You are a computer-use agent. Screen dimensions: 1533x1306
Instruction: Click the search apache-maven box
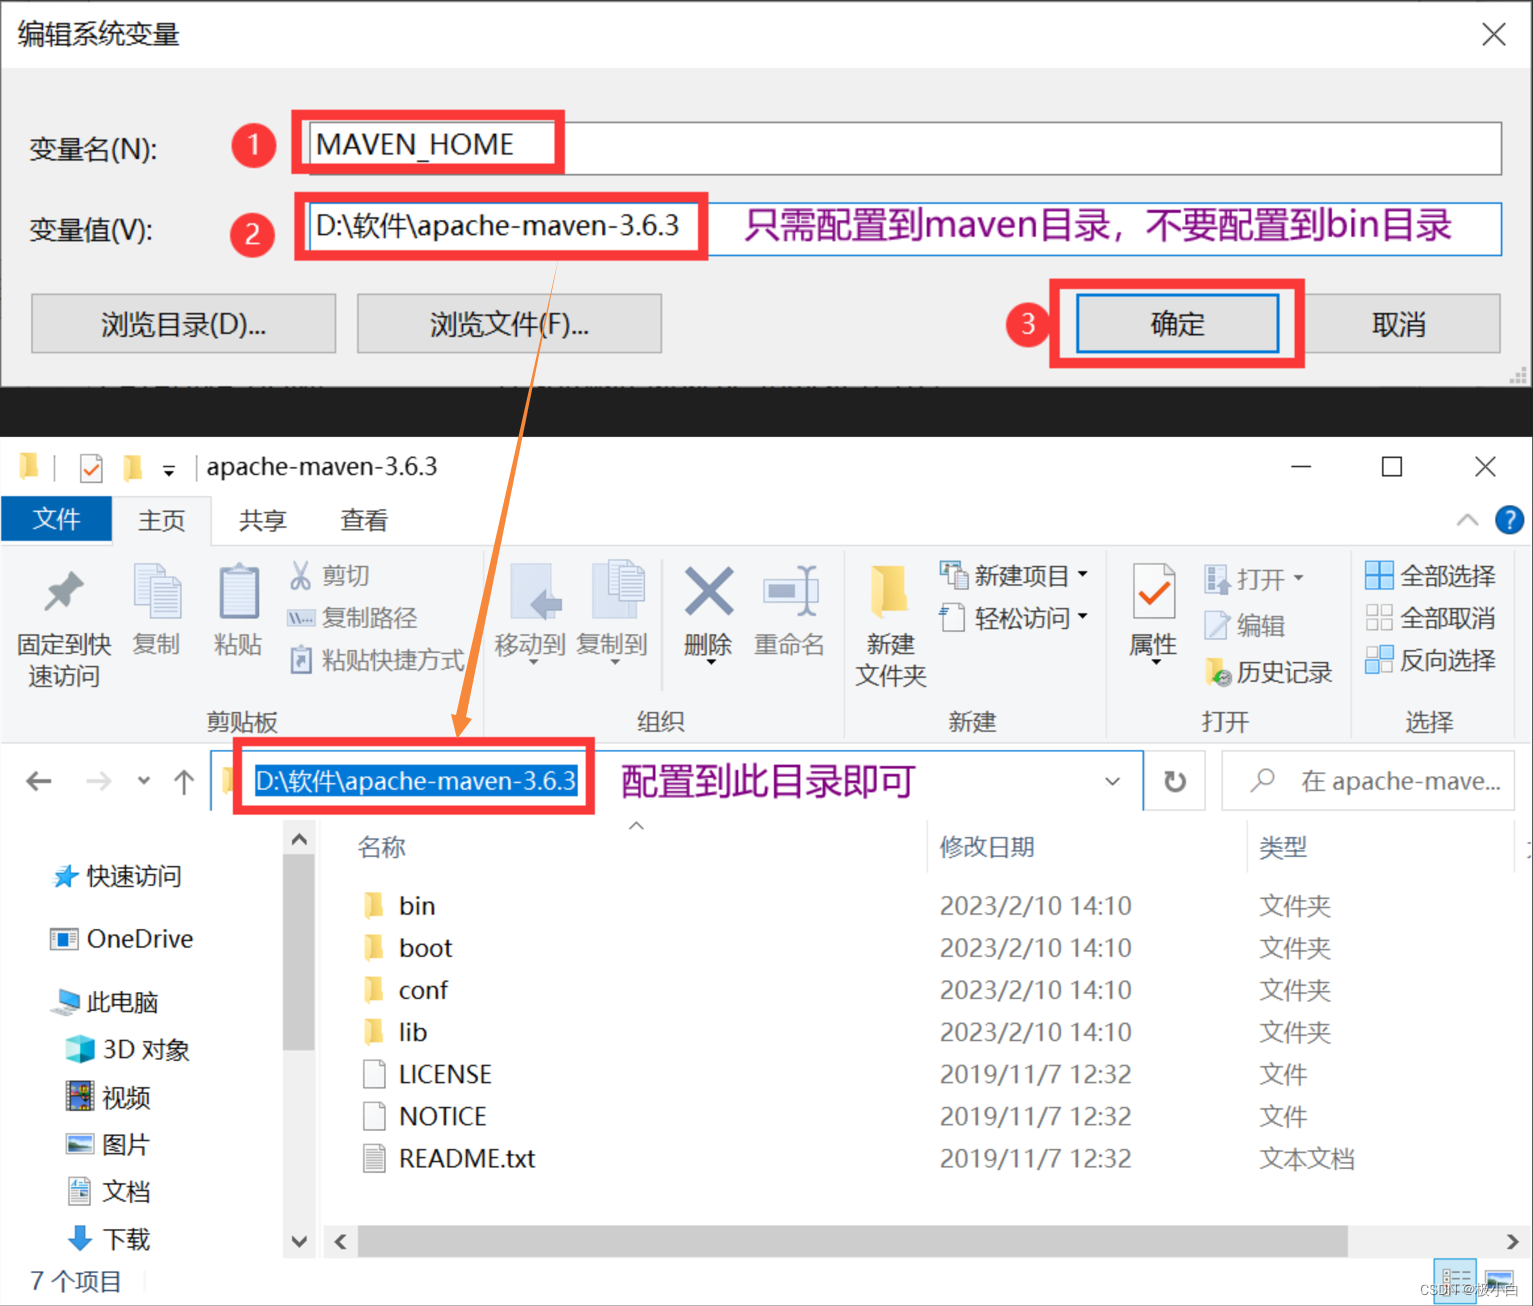tap(1368, 781)
